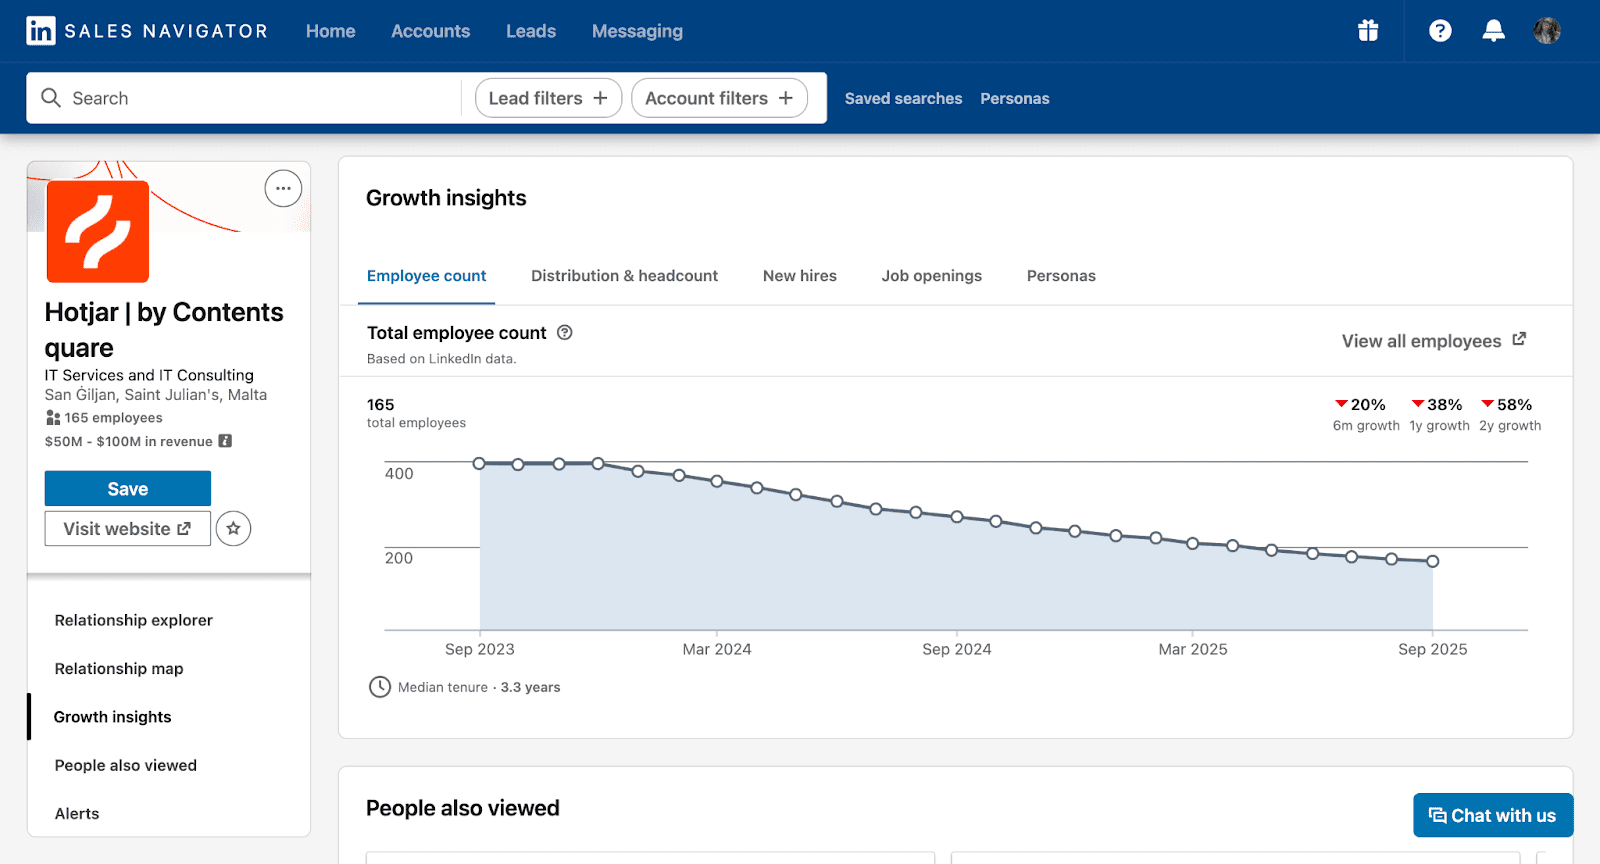
Task: Open the three-dot more options menu
Action: (283, 188)
